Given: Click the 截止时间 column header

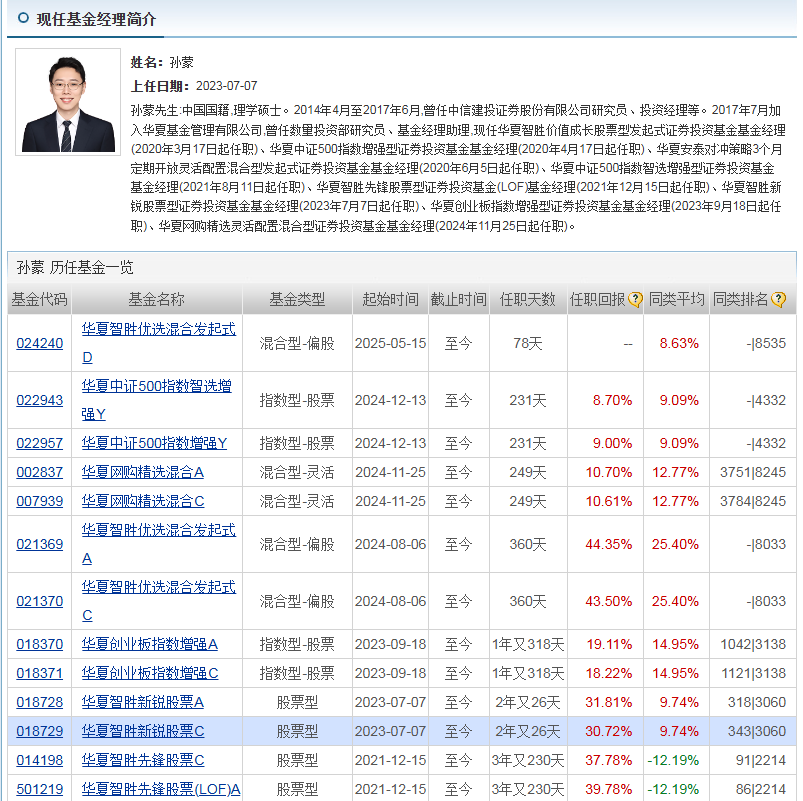Looking at the screenshot, I should tap(459, 299).
